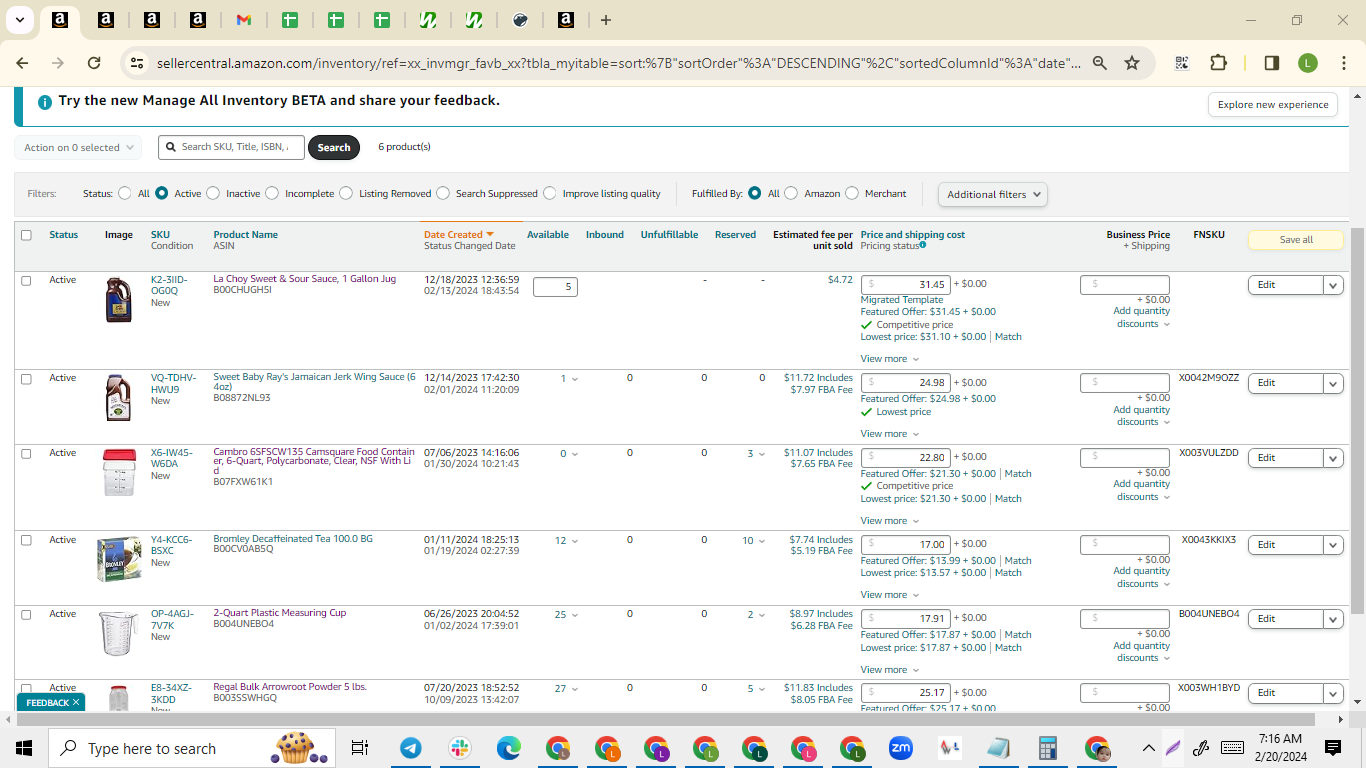1366x768 pixels.
Task: Switch to the Gmail browser tab
Action: (243, 20)
